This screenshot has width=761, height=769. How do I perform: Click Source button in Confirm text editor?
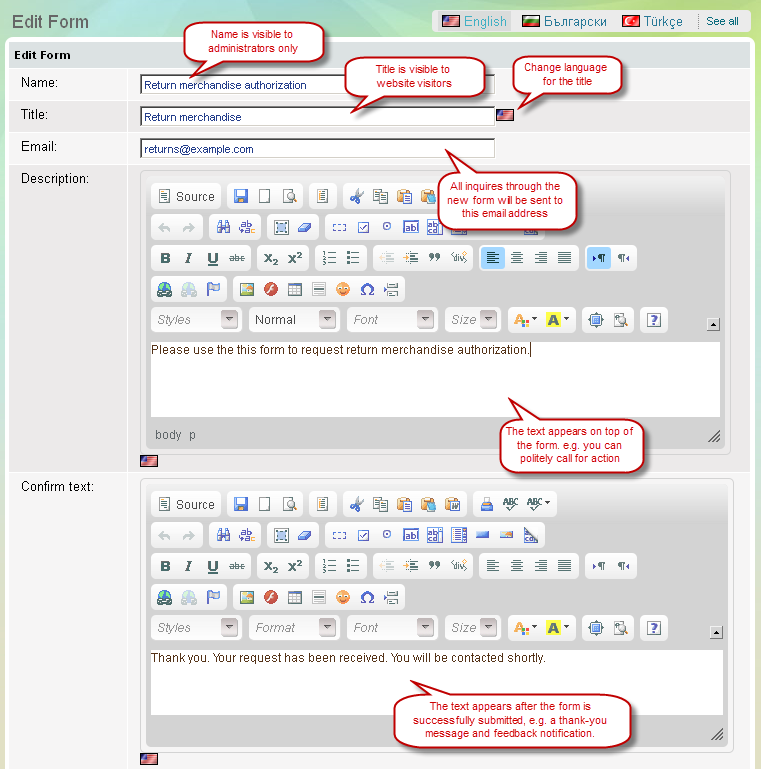[186, 505]
